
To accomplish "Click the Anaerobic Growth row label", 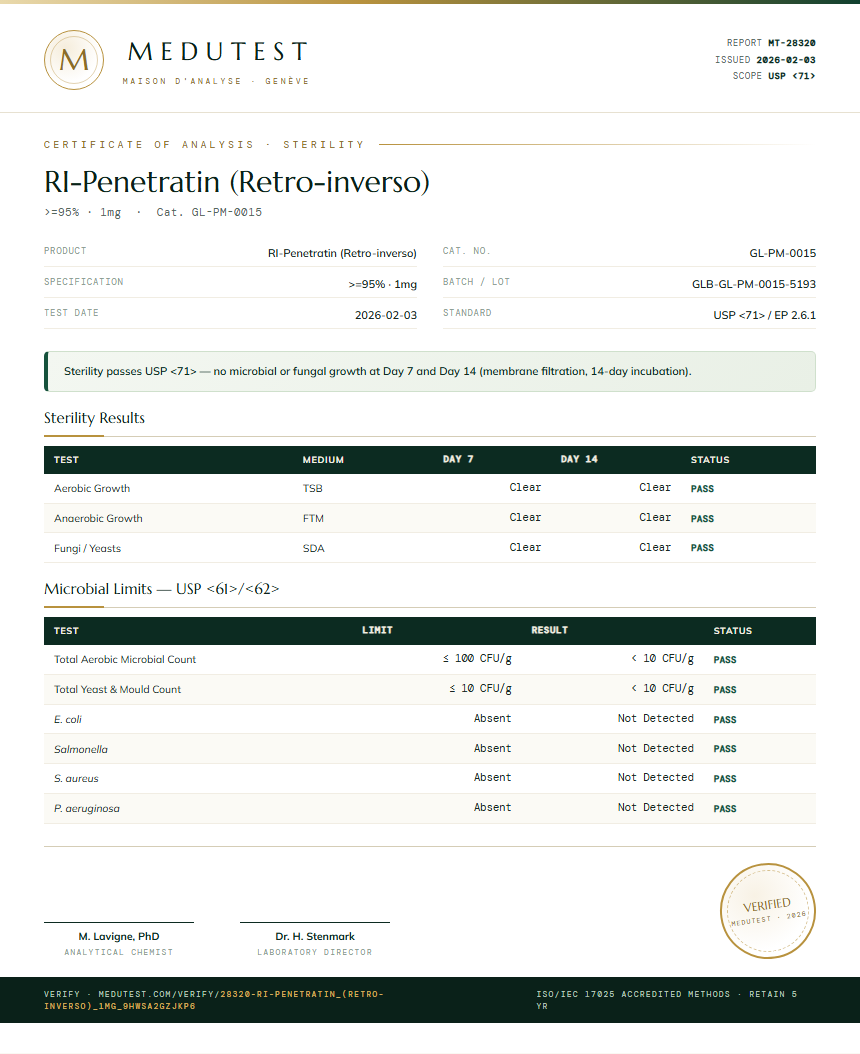I will pos(98,518).
